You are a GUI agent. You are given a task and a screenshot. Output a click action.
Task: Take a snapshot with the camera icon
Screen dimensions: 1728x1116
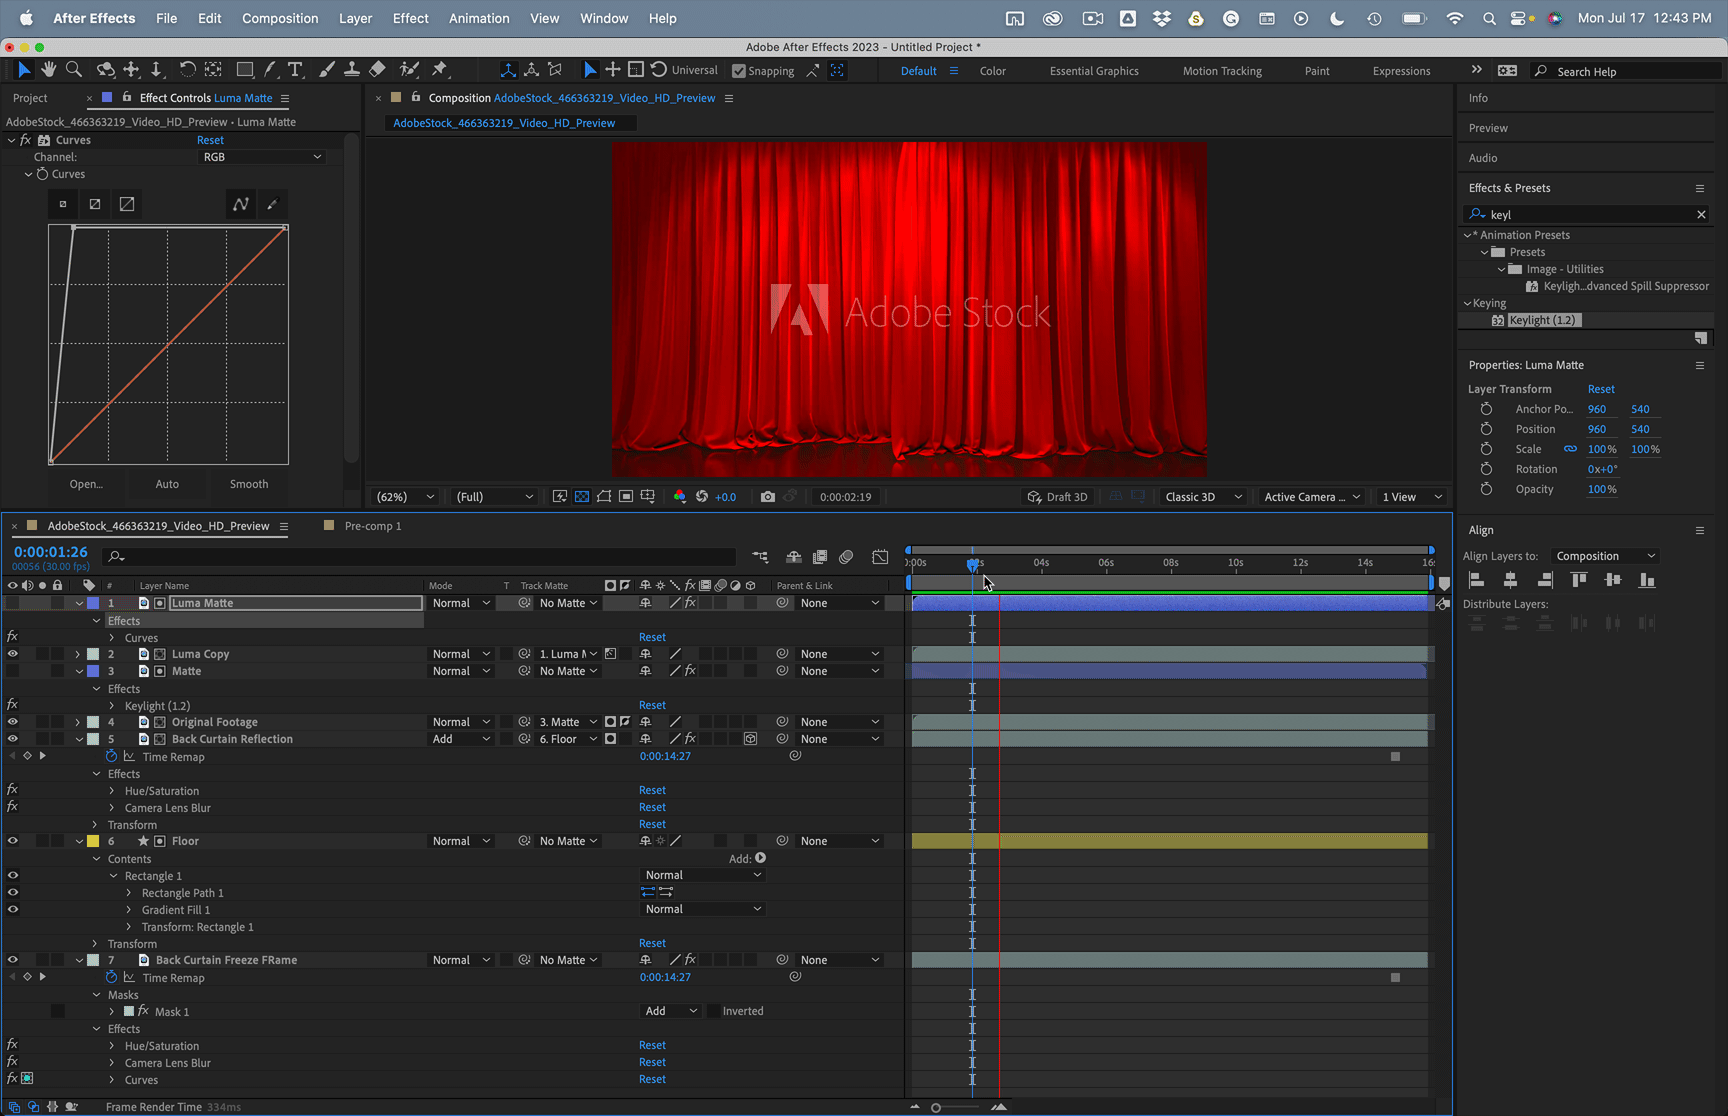coord(768,497)
